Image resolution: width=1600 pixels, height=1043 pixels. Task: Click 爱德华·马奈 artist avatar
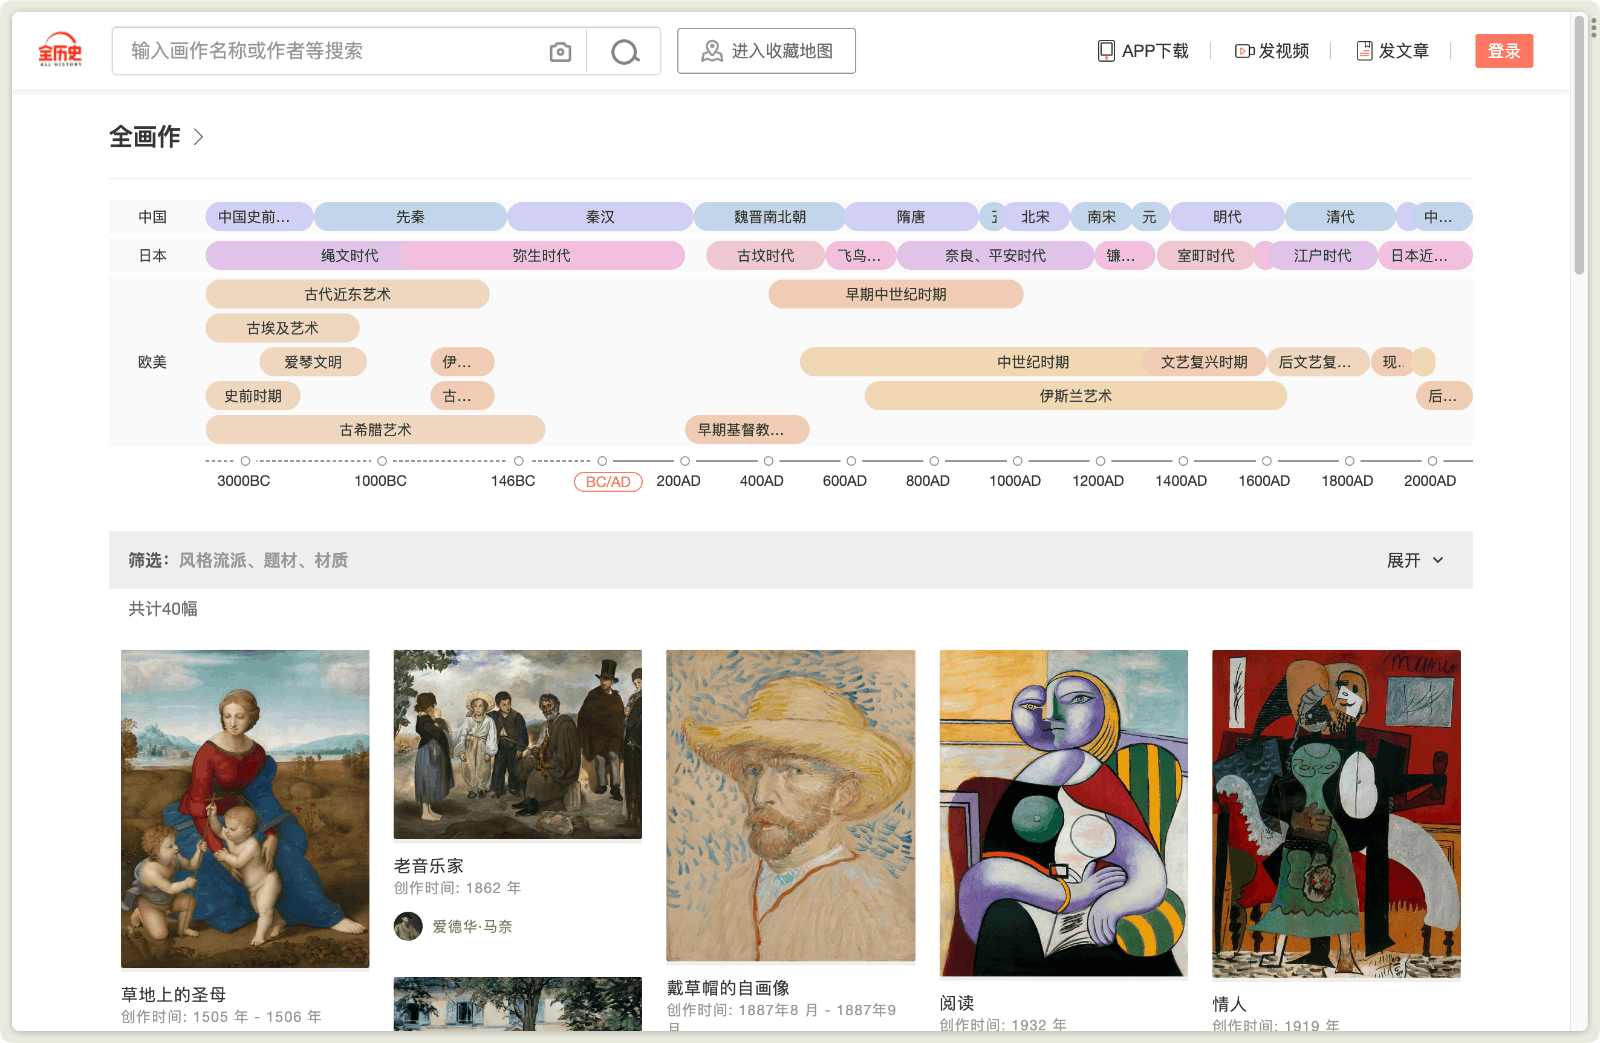tap(408, 927)
